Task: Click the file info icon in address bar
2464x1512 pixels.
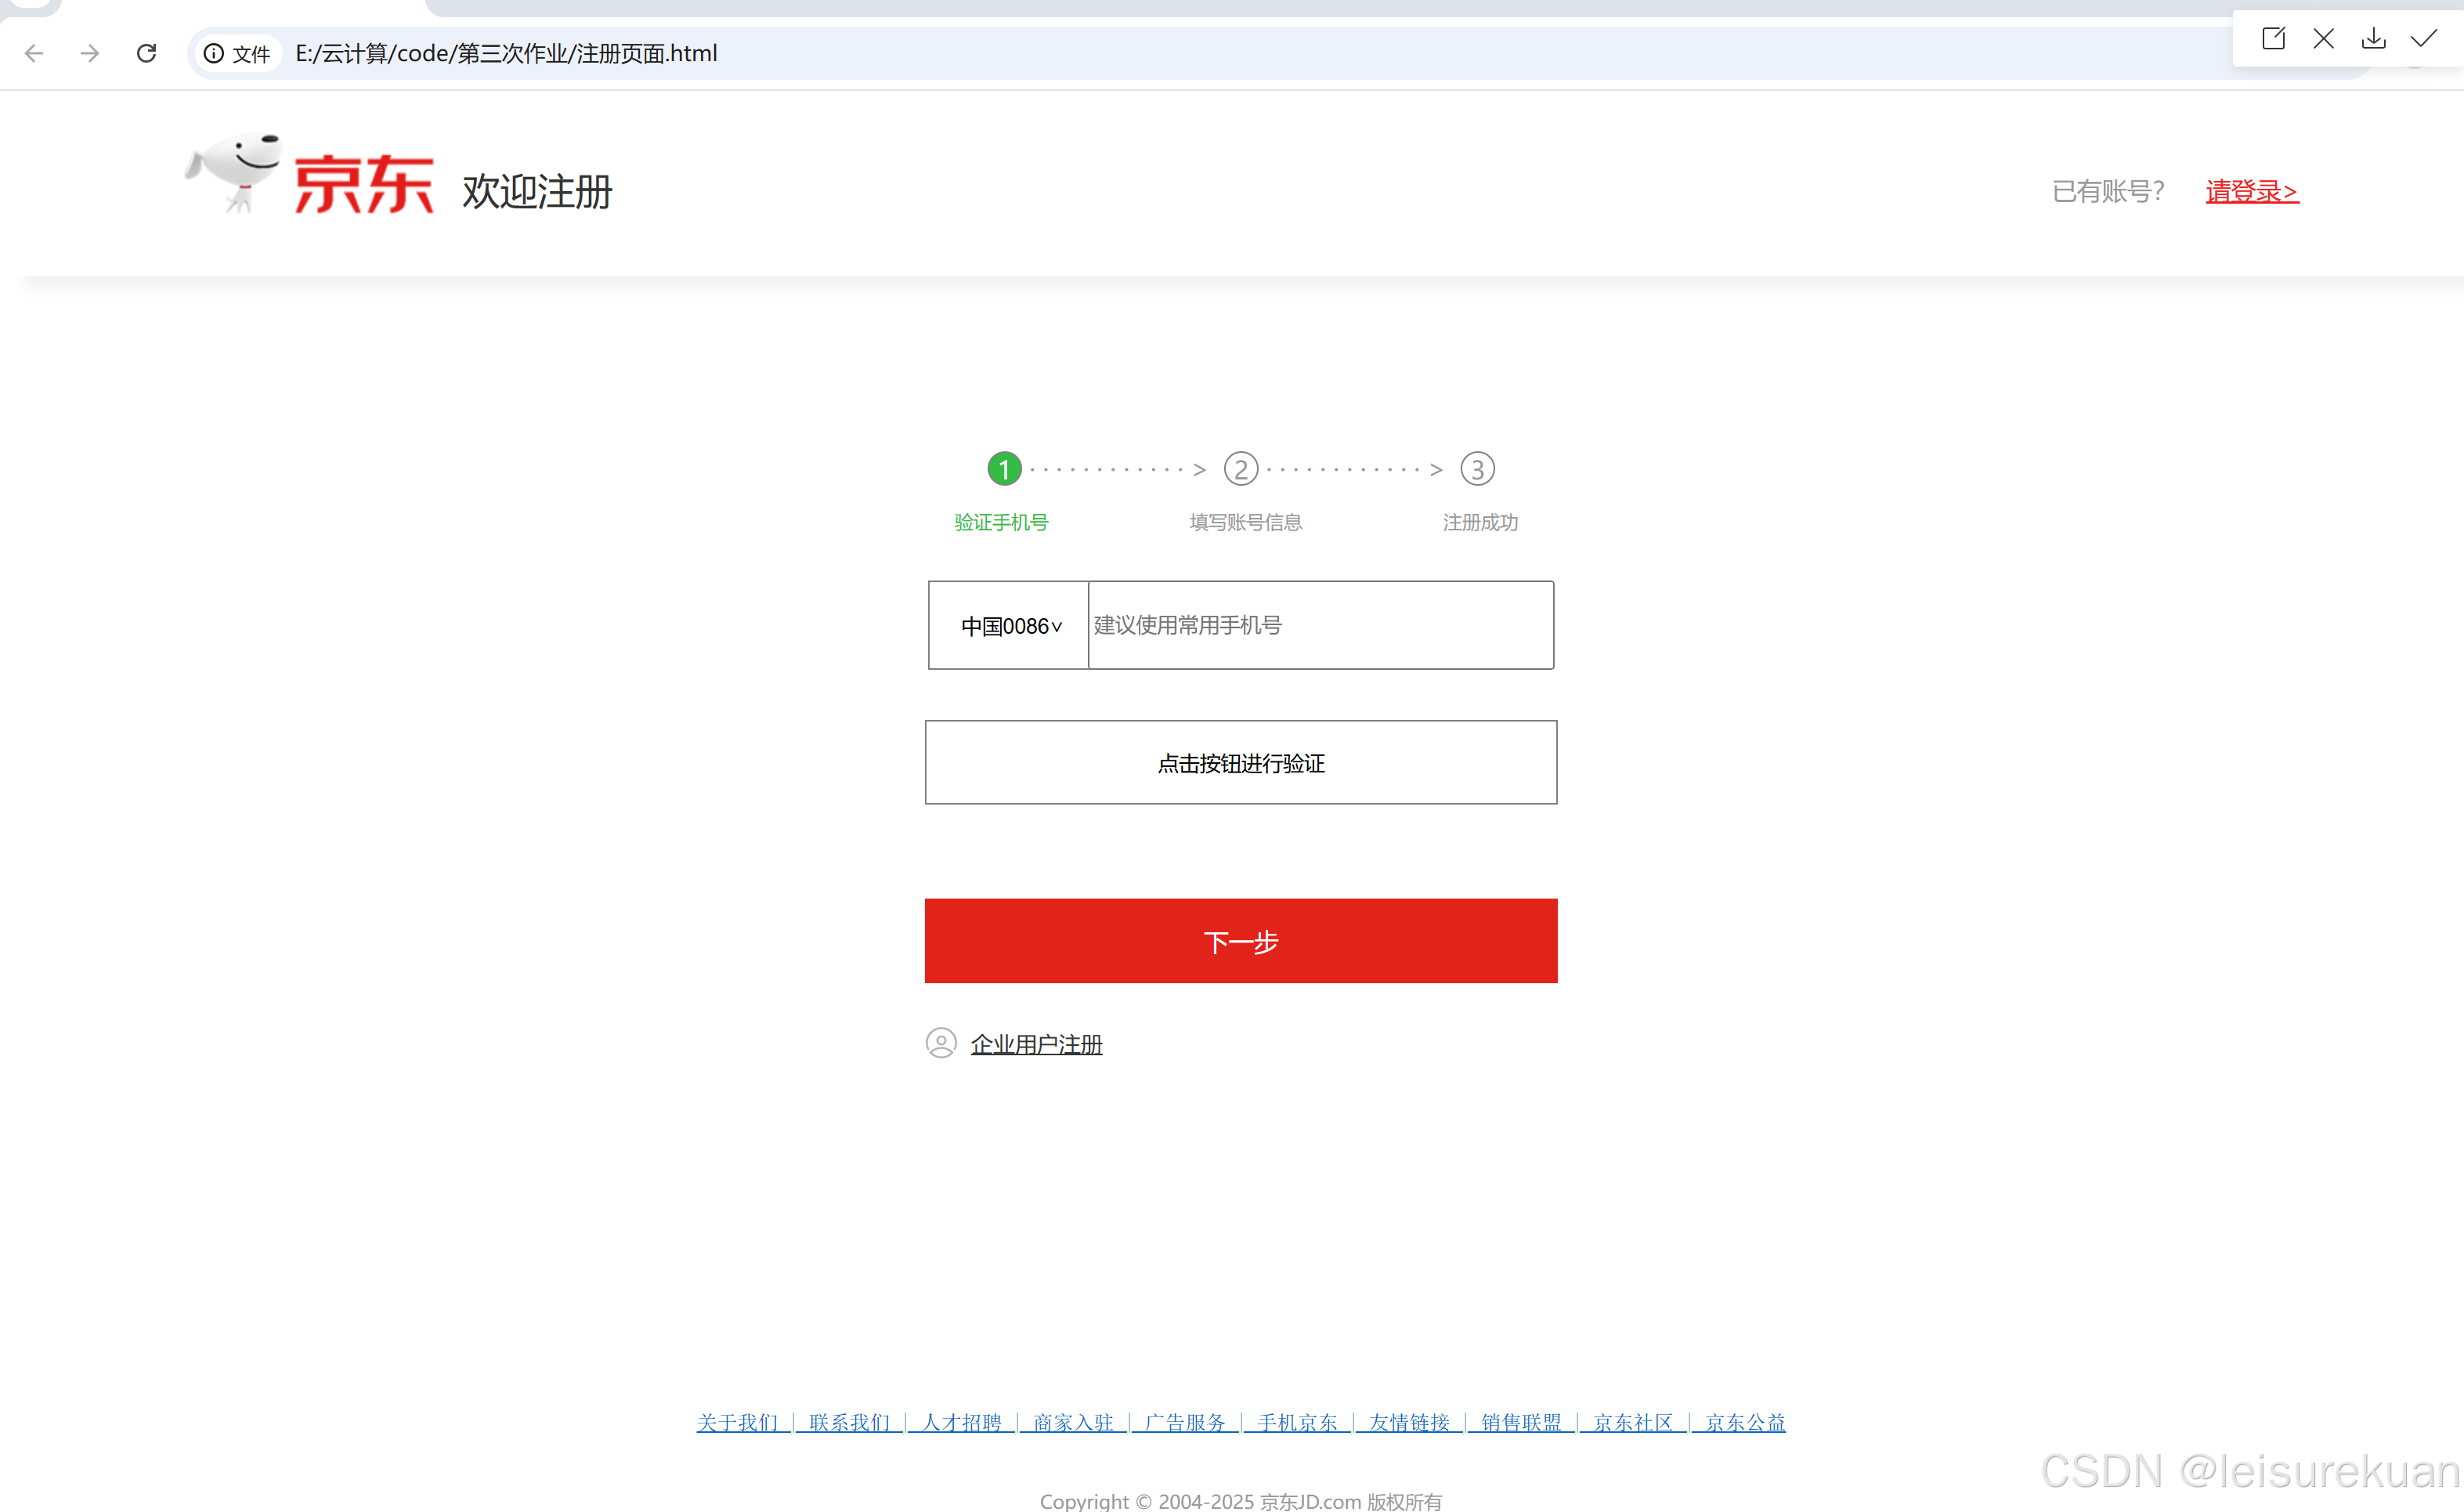Action: 213,53
